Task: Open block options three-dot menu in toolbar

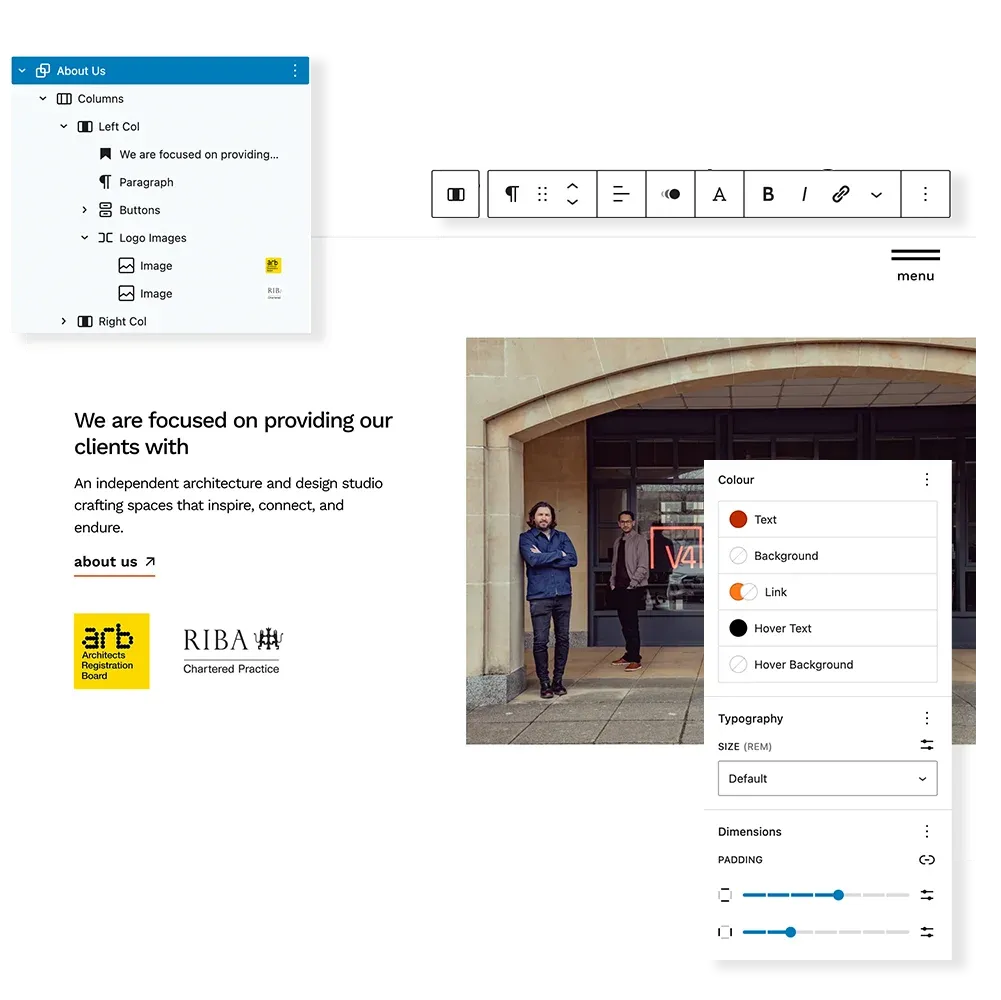Action: 925,194
